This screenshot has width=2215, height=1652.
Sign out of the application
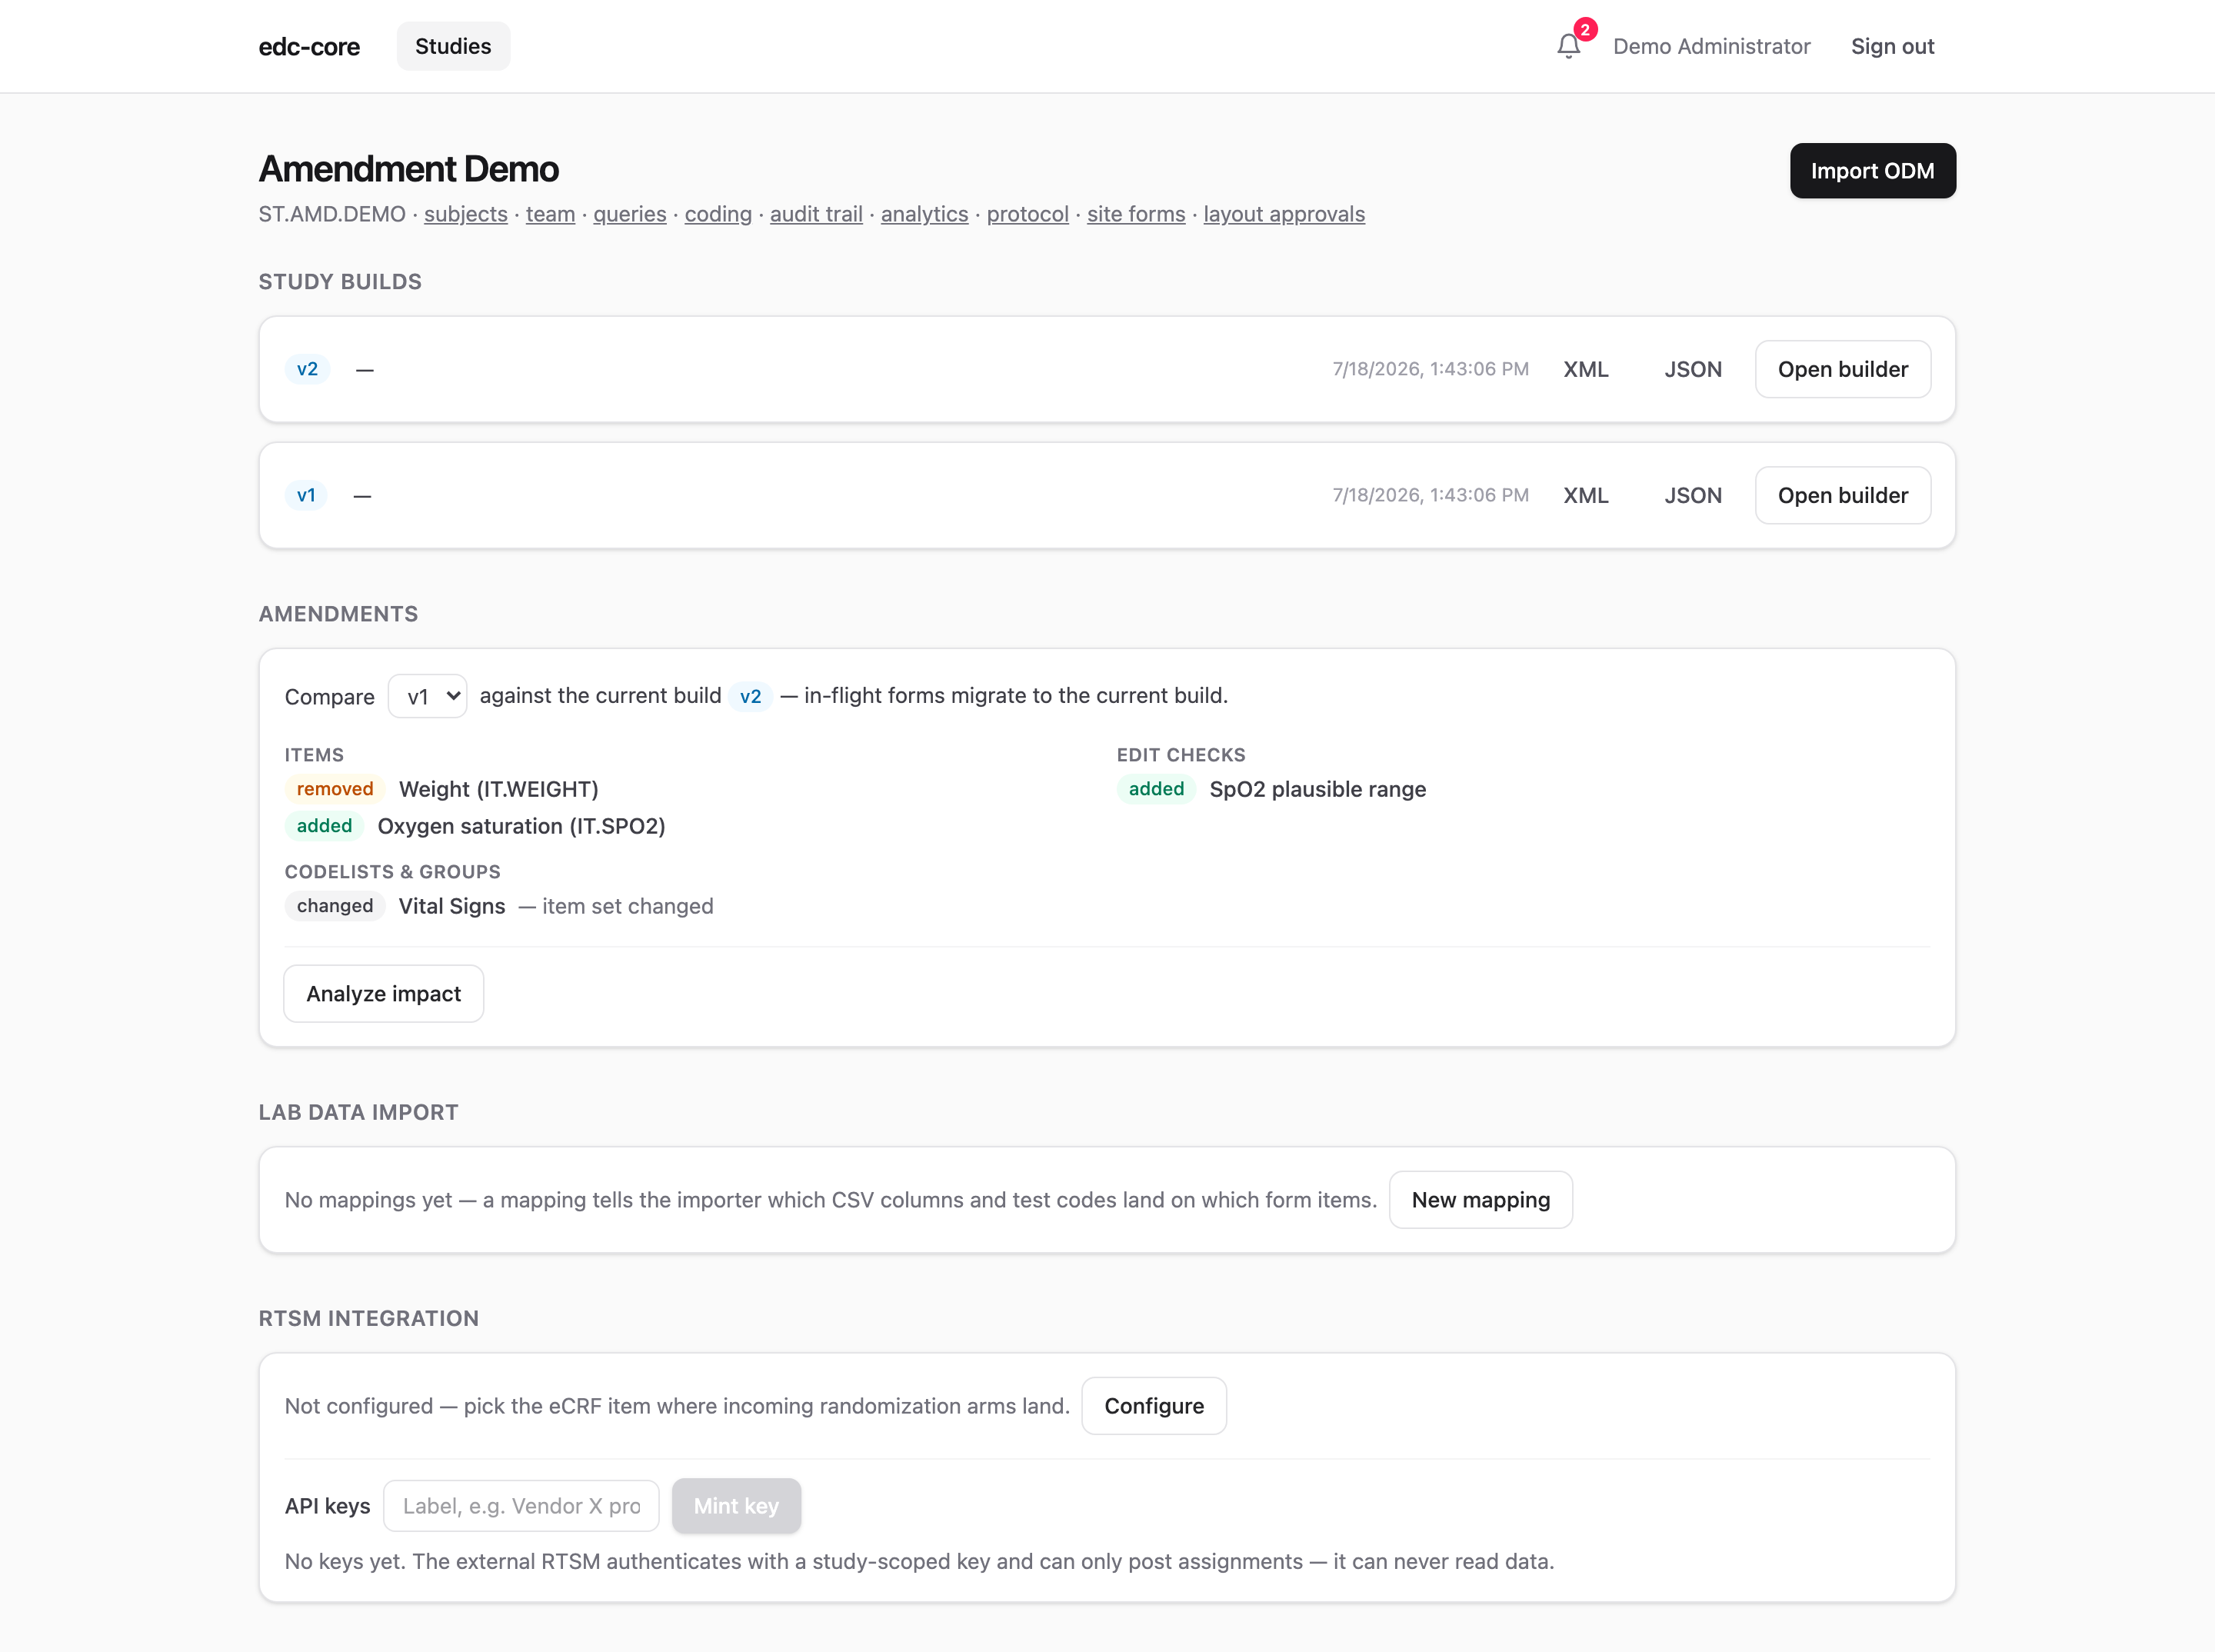click(1892, 46)
